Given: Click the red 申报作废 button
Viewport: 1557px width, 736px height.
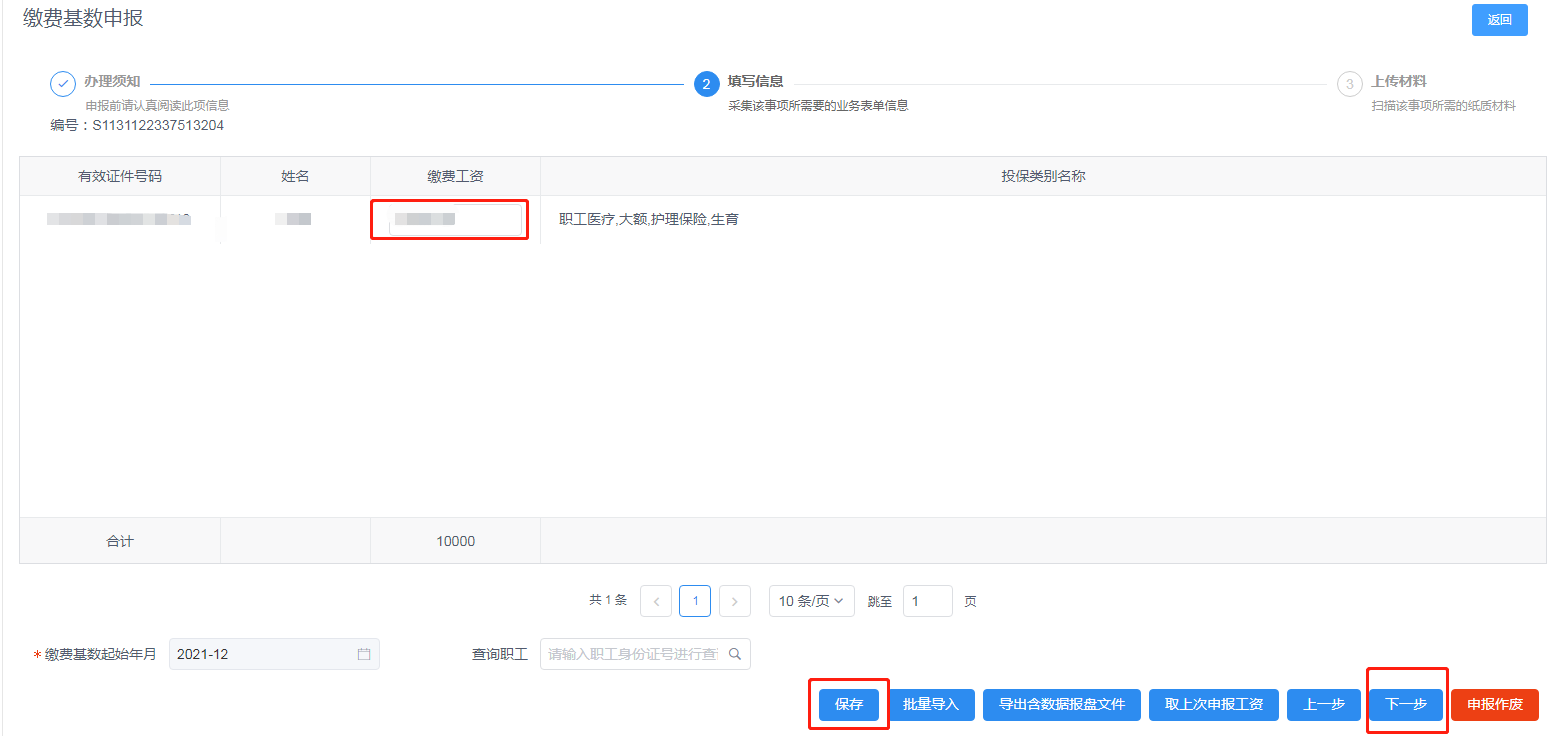Looking at the screenshot, I should click(1495, 704).
